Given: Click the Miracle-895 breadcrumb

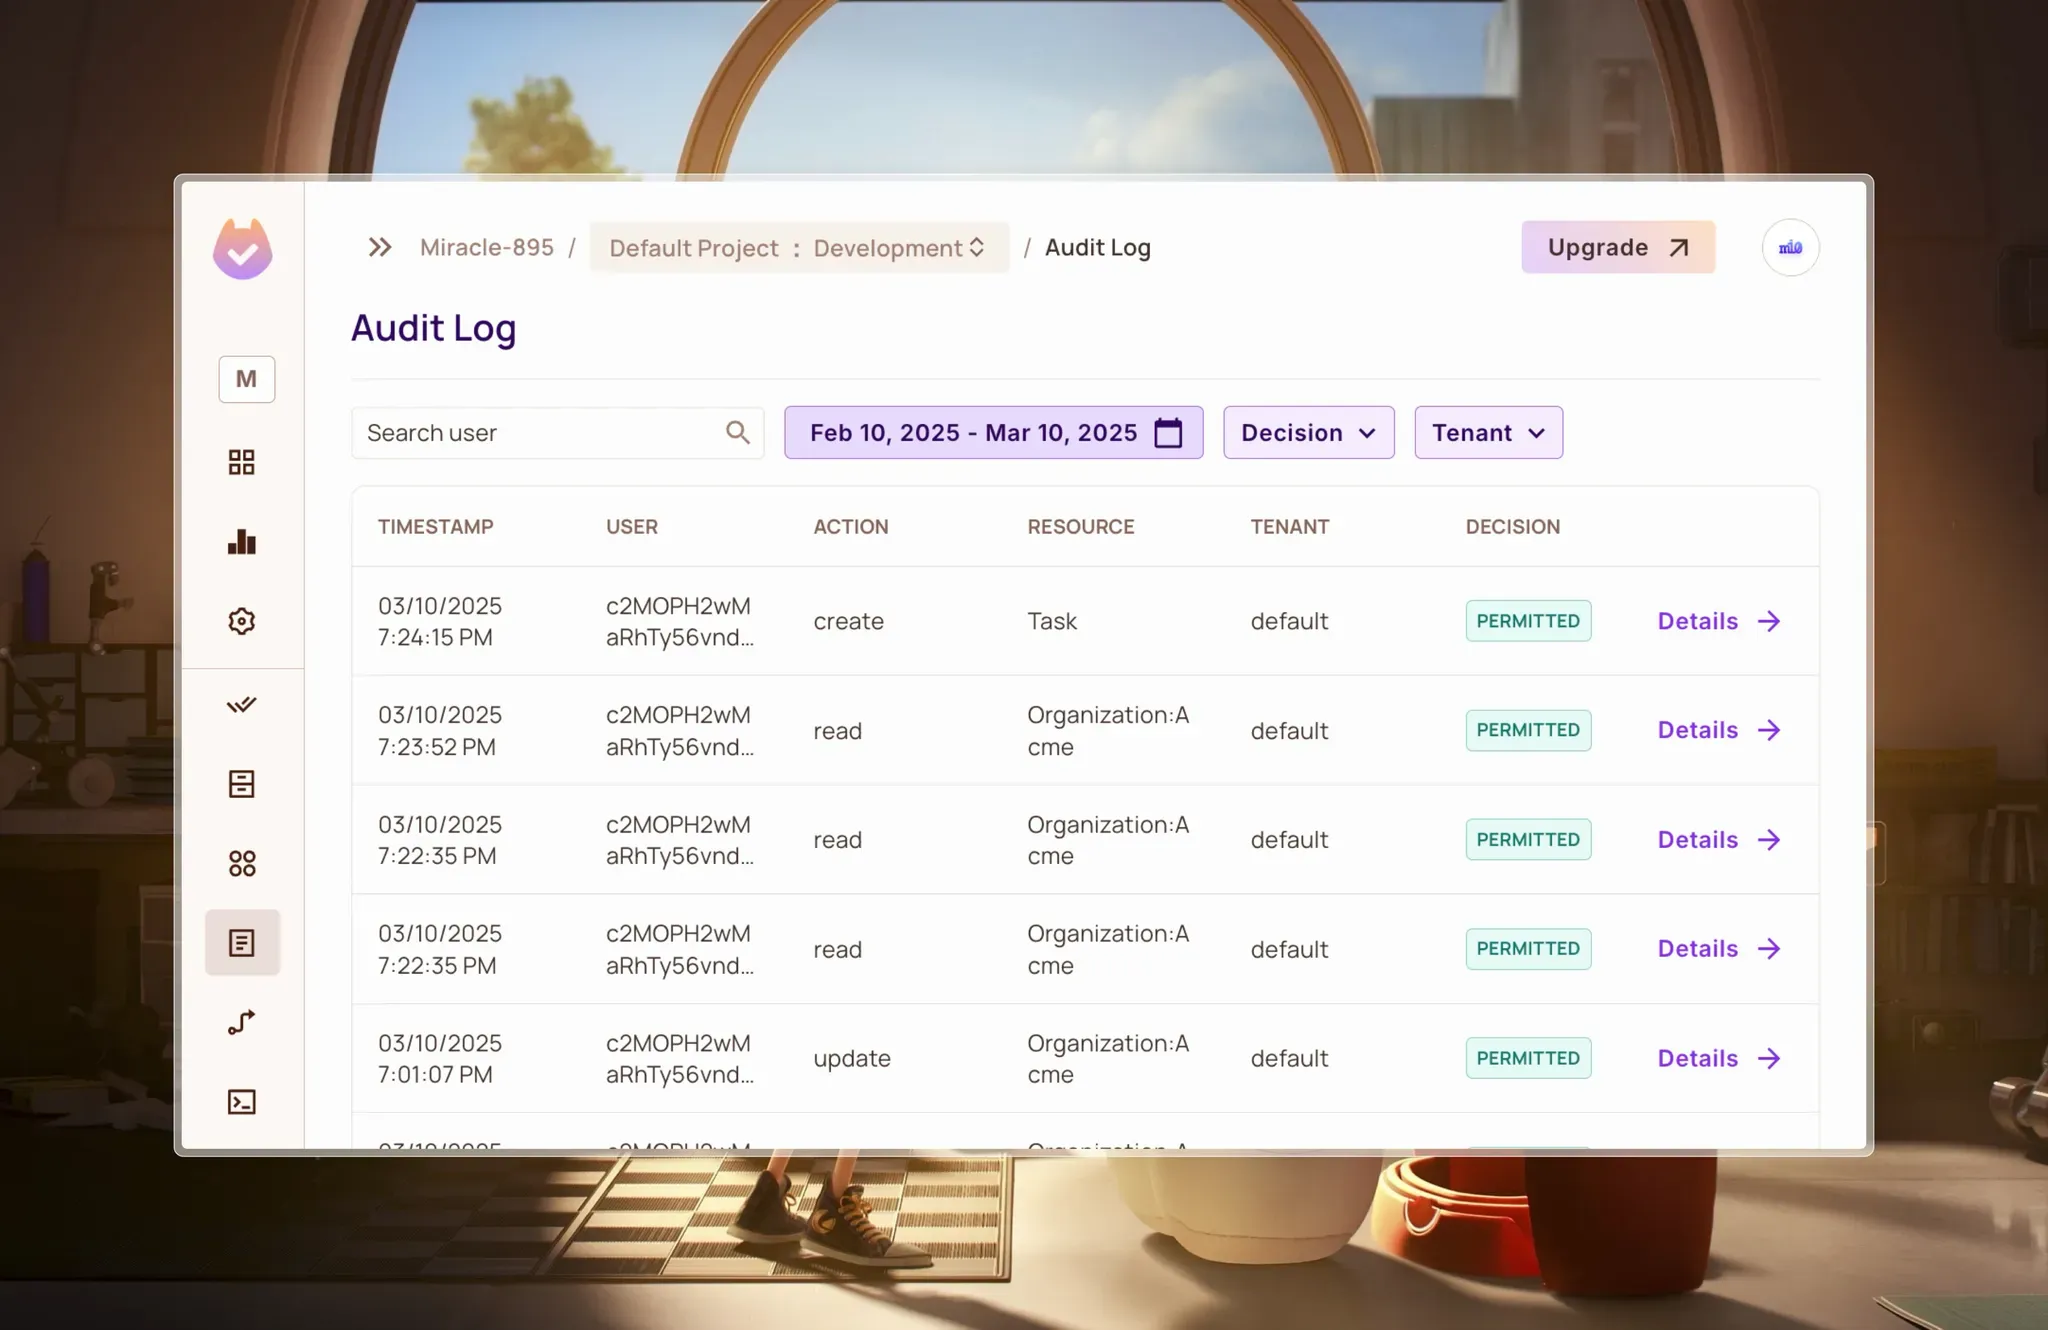Looking at the screenshot, I should [486, 247].
